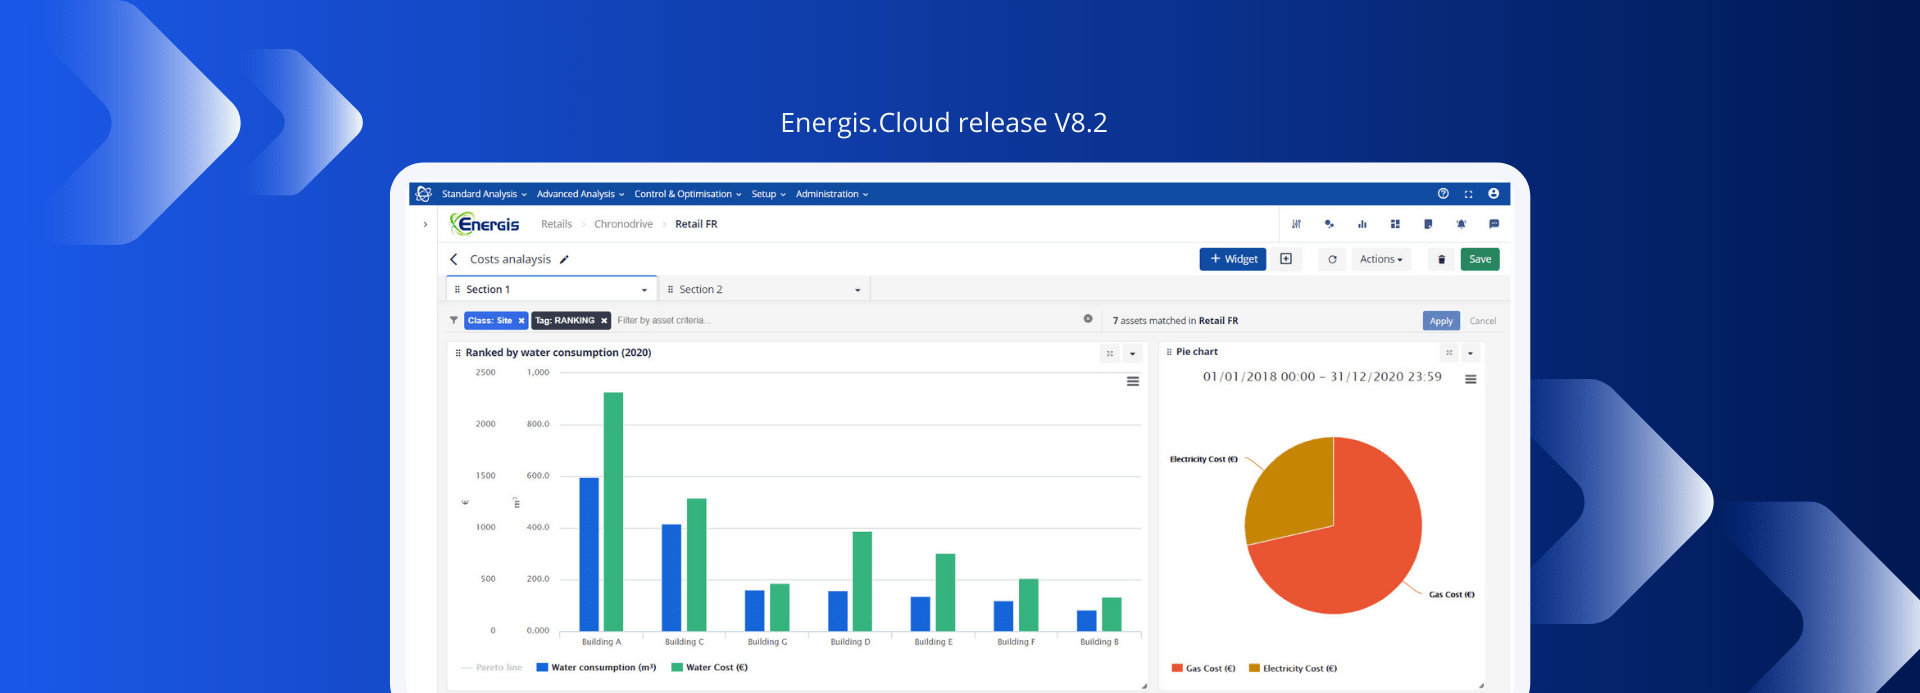This screenshot has width=1920, height=693.
Task: Refresh the dashboard with reload icon
Action: click(1332, 259)
